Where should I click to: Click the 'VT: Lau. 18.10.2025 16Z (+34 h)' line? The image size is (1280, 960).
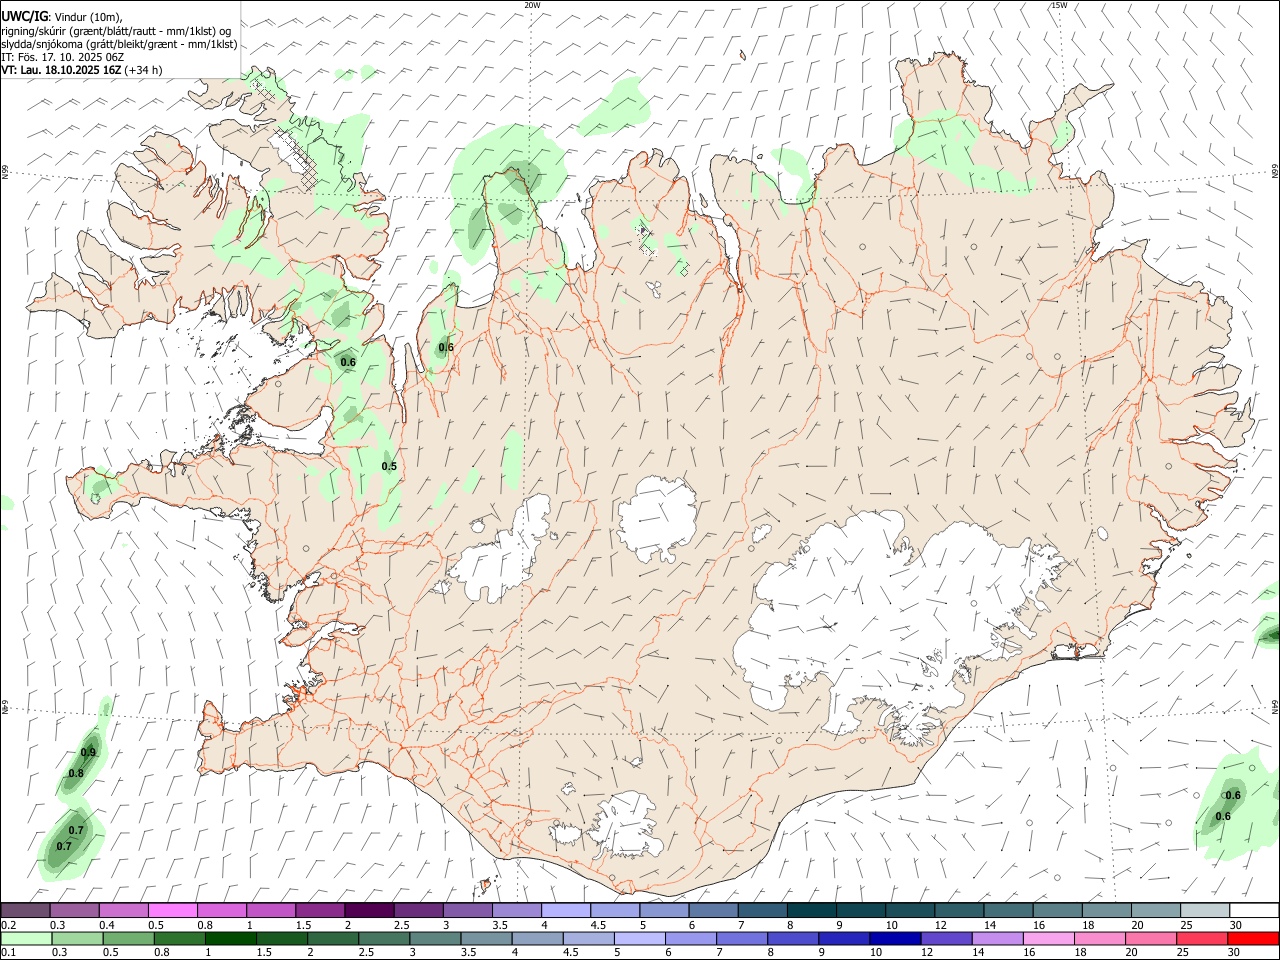coord(81,70)
